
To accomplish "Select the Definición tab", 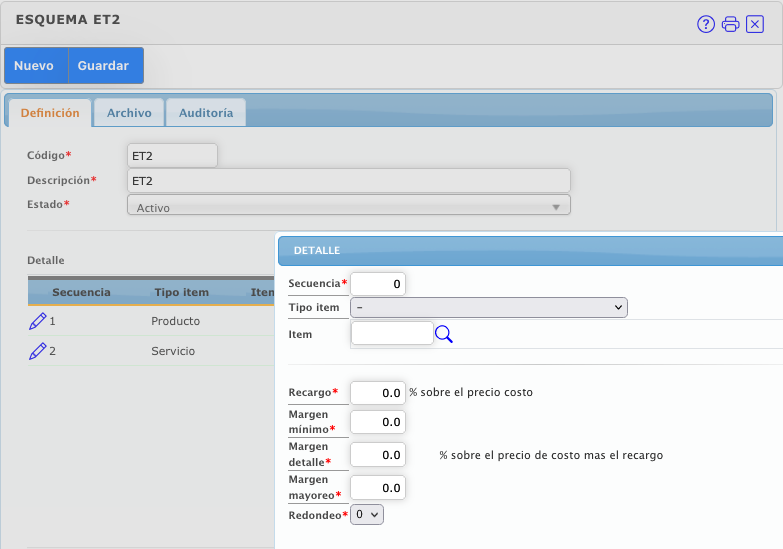I will click(x=50, y=113).
